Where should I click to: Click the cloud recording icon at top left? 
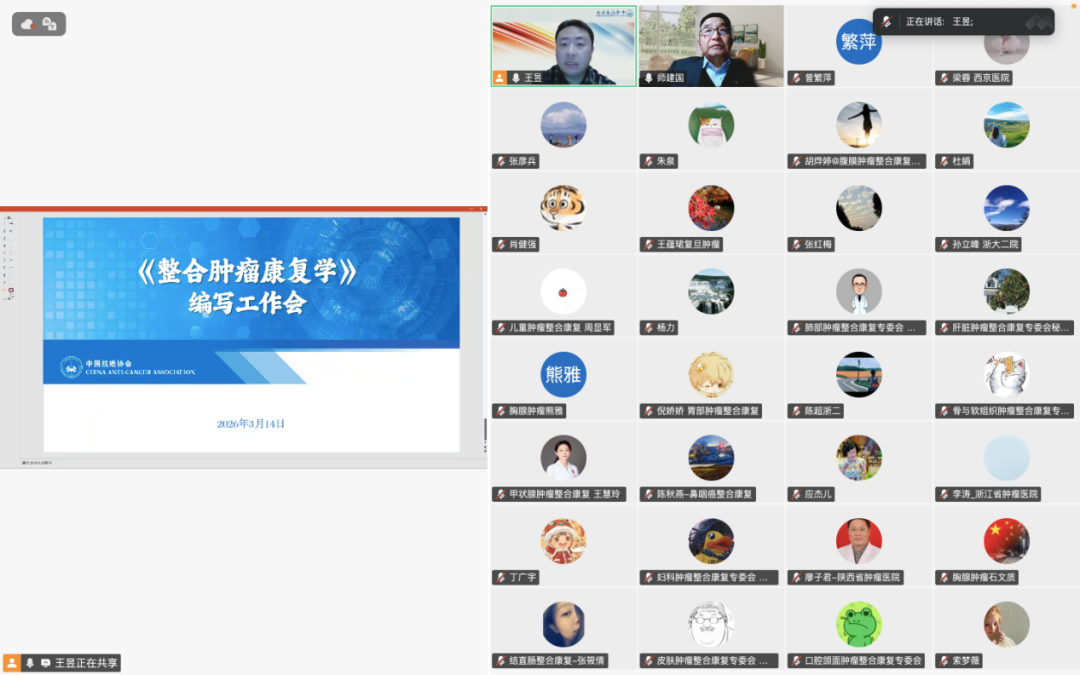pyautogui.click(x=28, y=24)
